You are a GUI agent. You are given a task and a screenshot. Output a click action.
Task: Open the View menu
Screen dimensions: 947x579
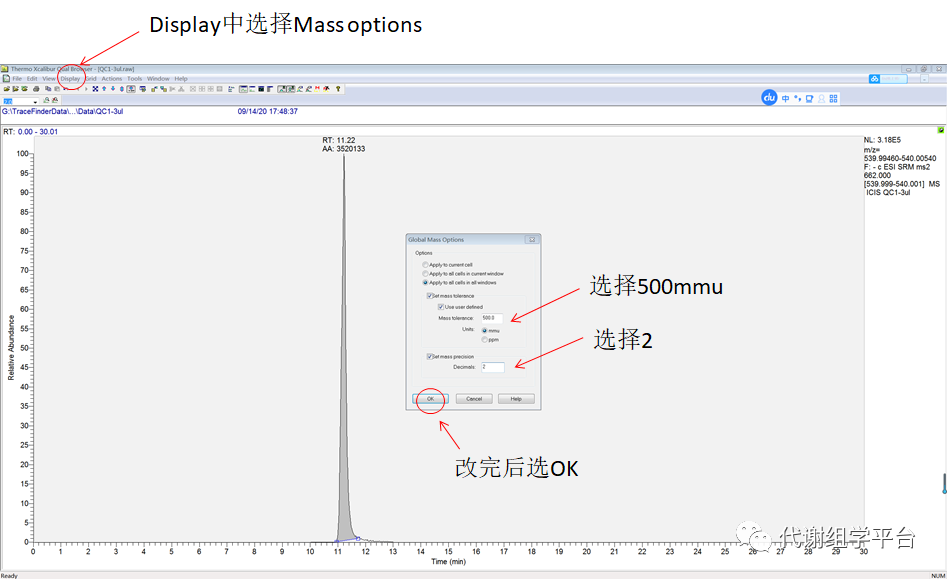click(x=49, y=78)
